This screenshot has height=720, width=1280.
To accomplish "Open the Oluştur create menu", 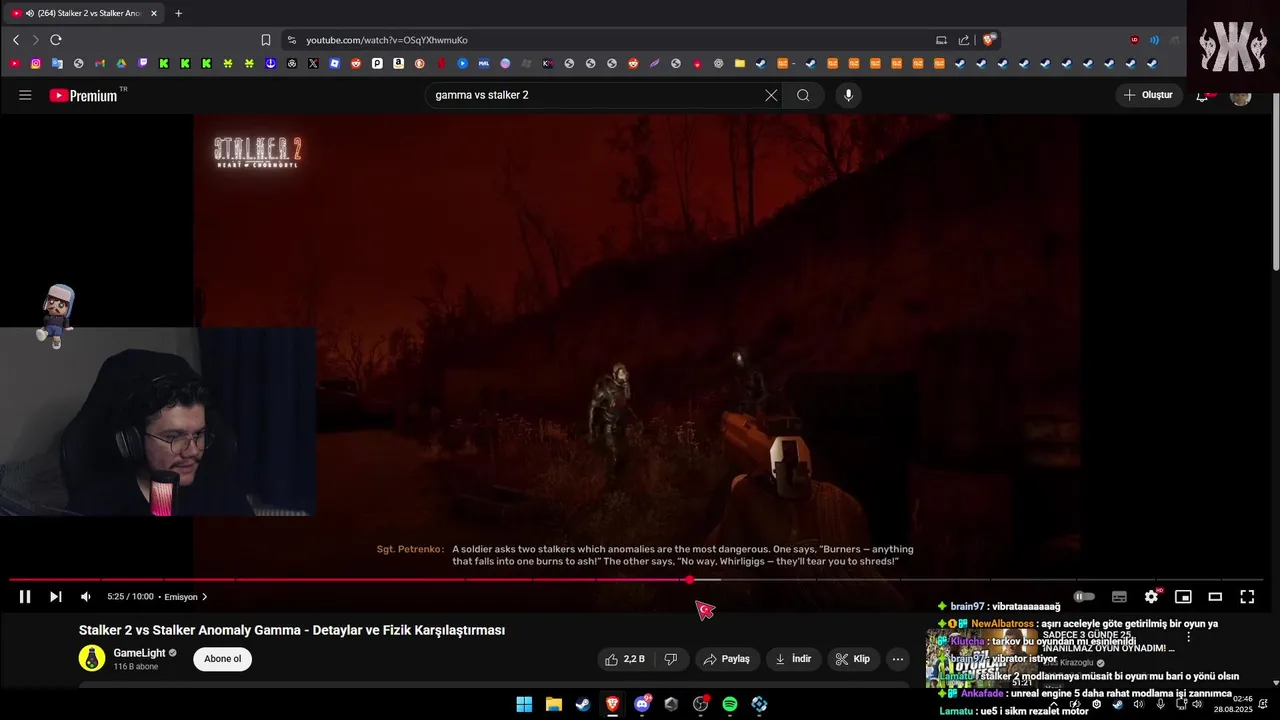I will click(1149, 95).
